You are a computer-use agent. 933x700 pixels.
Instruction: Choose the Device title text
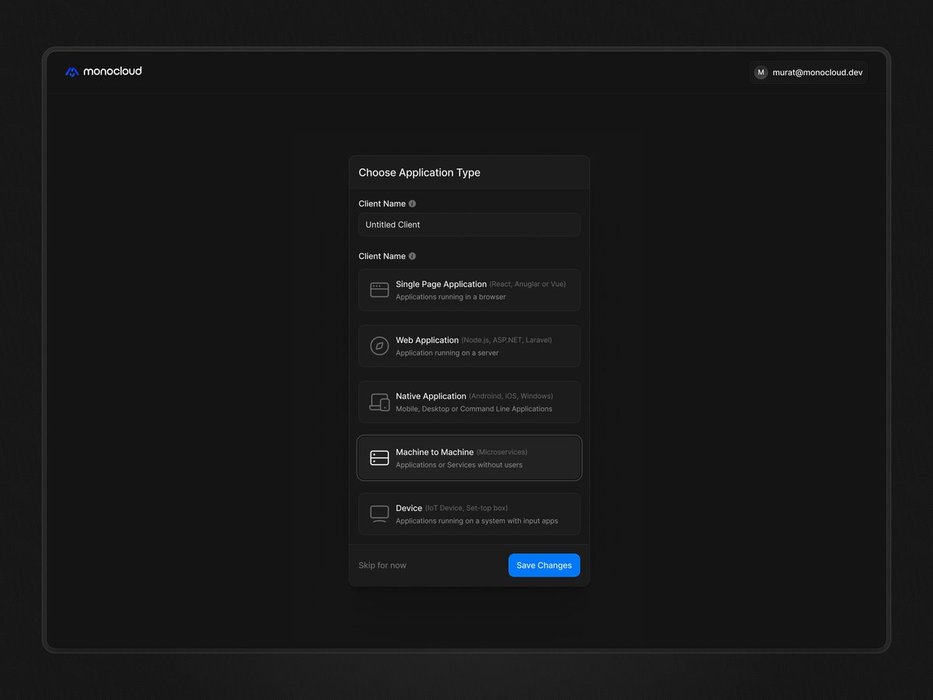click(x=408, y=508)
